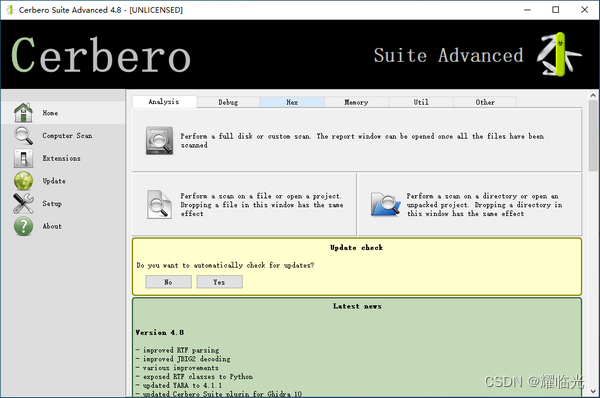The image size is (600, 398).
Task: Click the Cerbero title bar app icon
Action: coord(10,10)
